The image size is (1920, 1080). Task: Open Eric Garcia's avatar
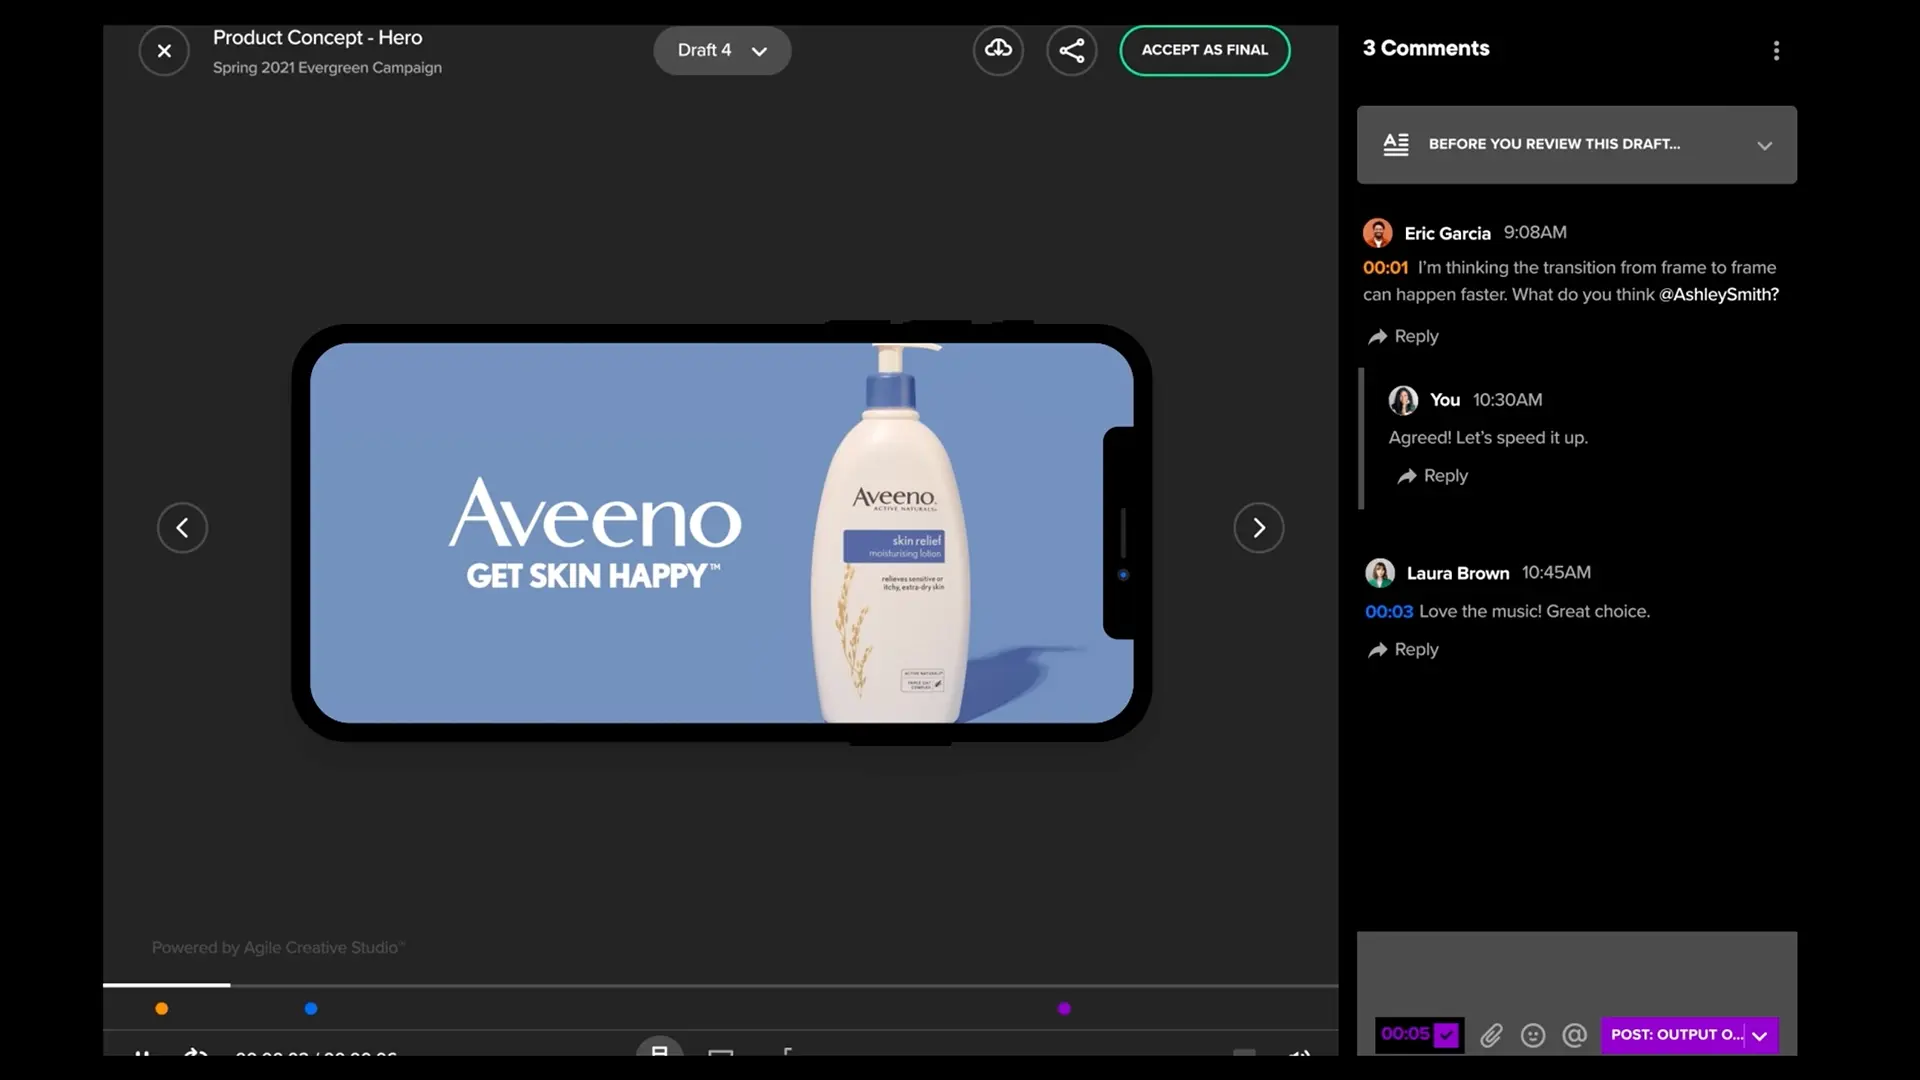pos(1378,233)
